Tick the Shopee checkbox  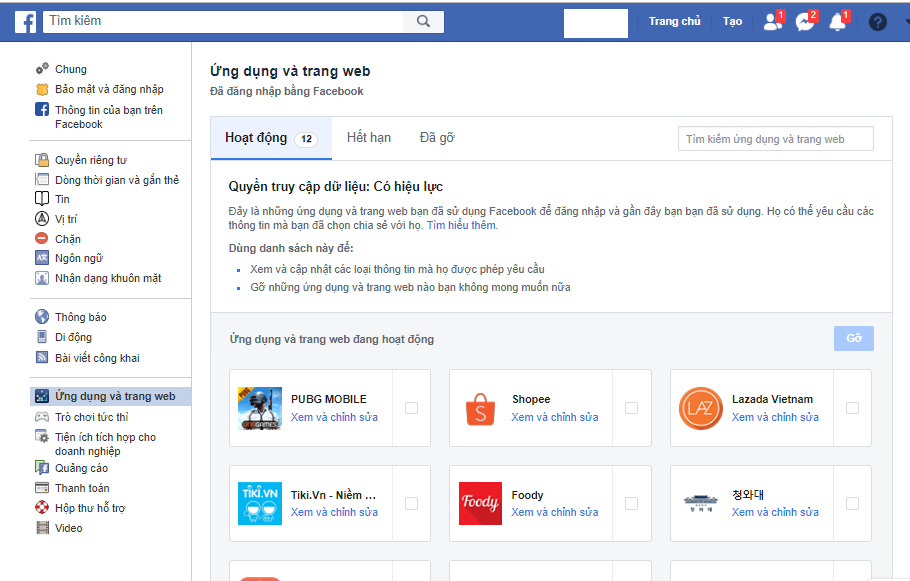coord(631,408)
